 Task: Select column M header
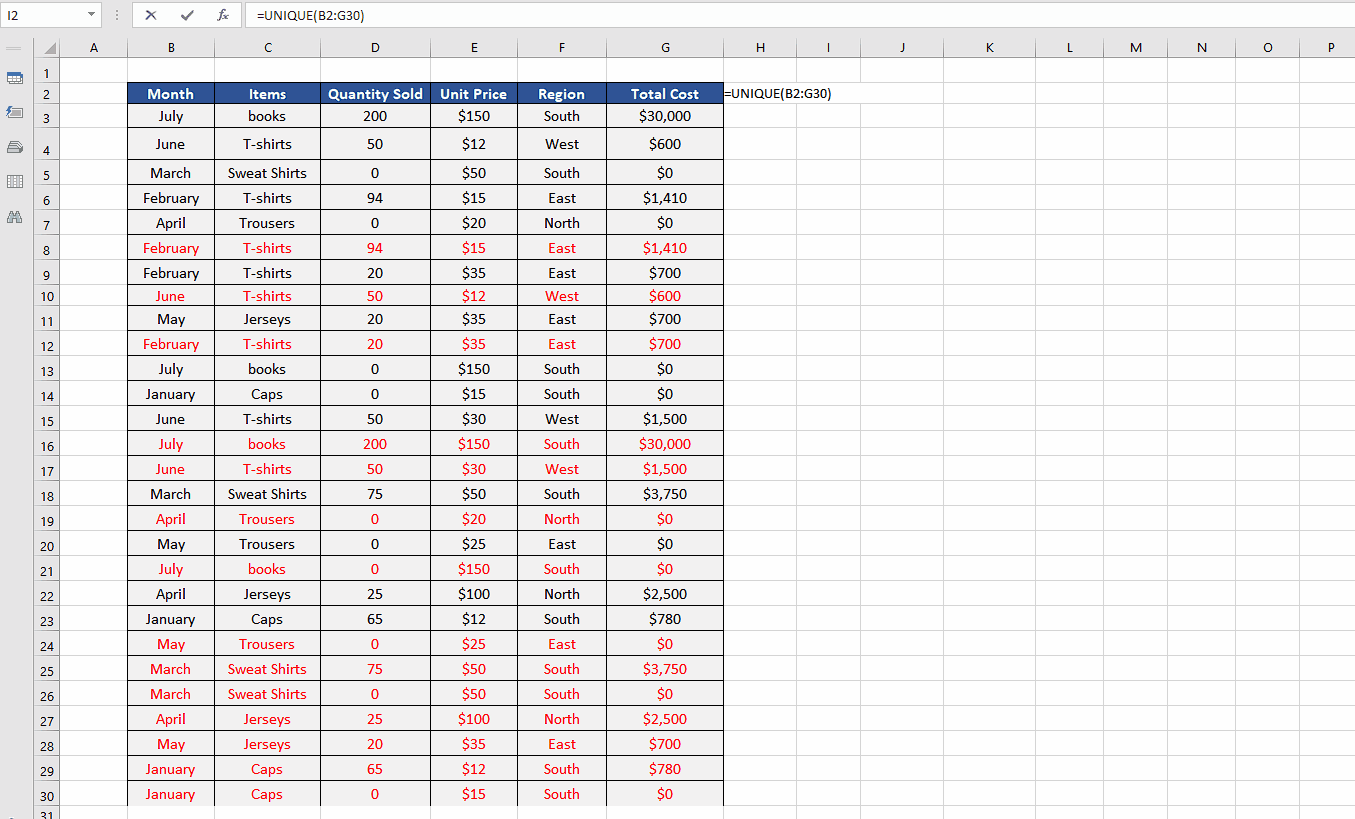1136,48
